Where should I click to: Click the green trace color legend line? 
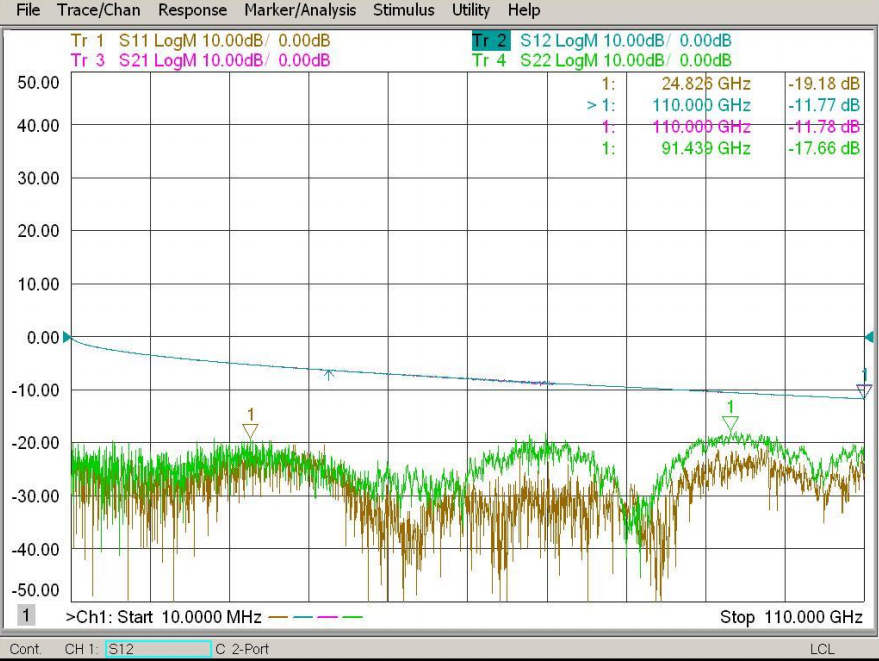[352, 617]
